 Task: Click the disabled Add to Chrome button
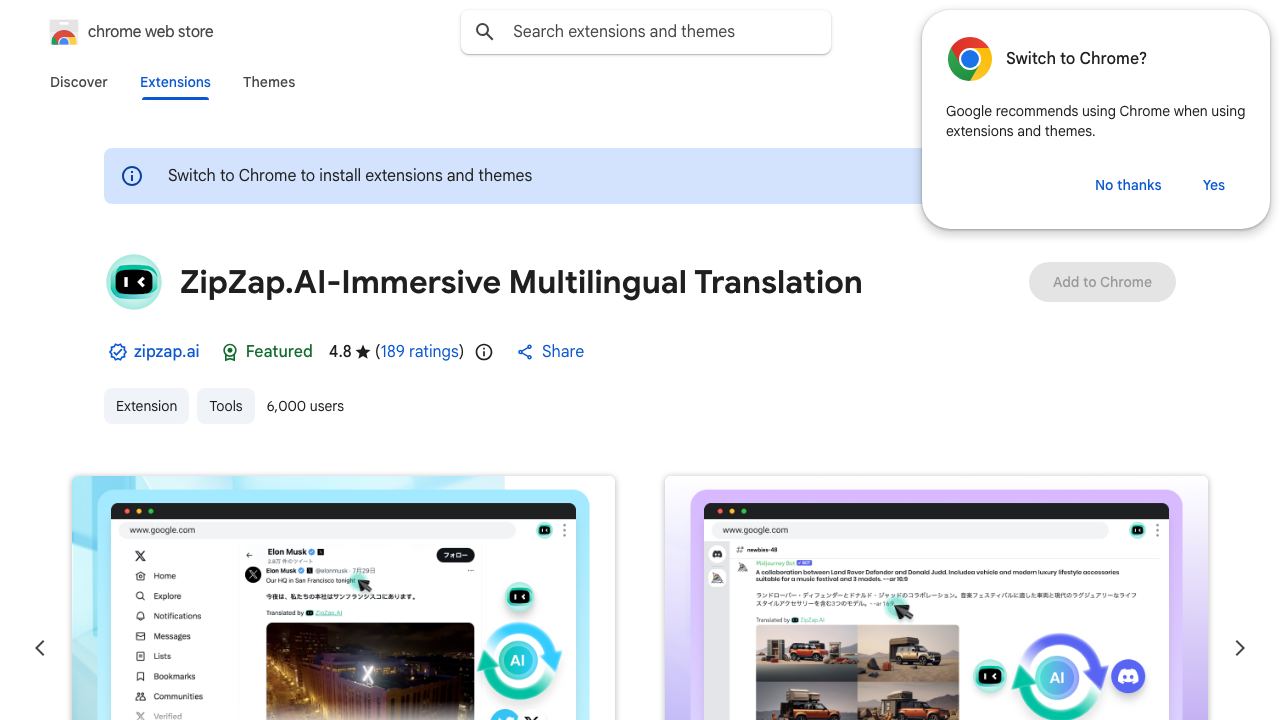[1102, 282]
